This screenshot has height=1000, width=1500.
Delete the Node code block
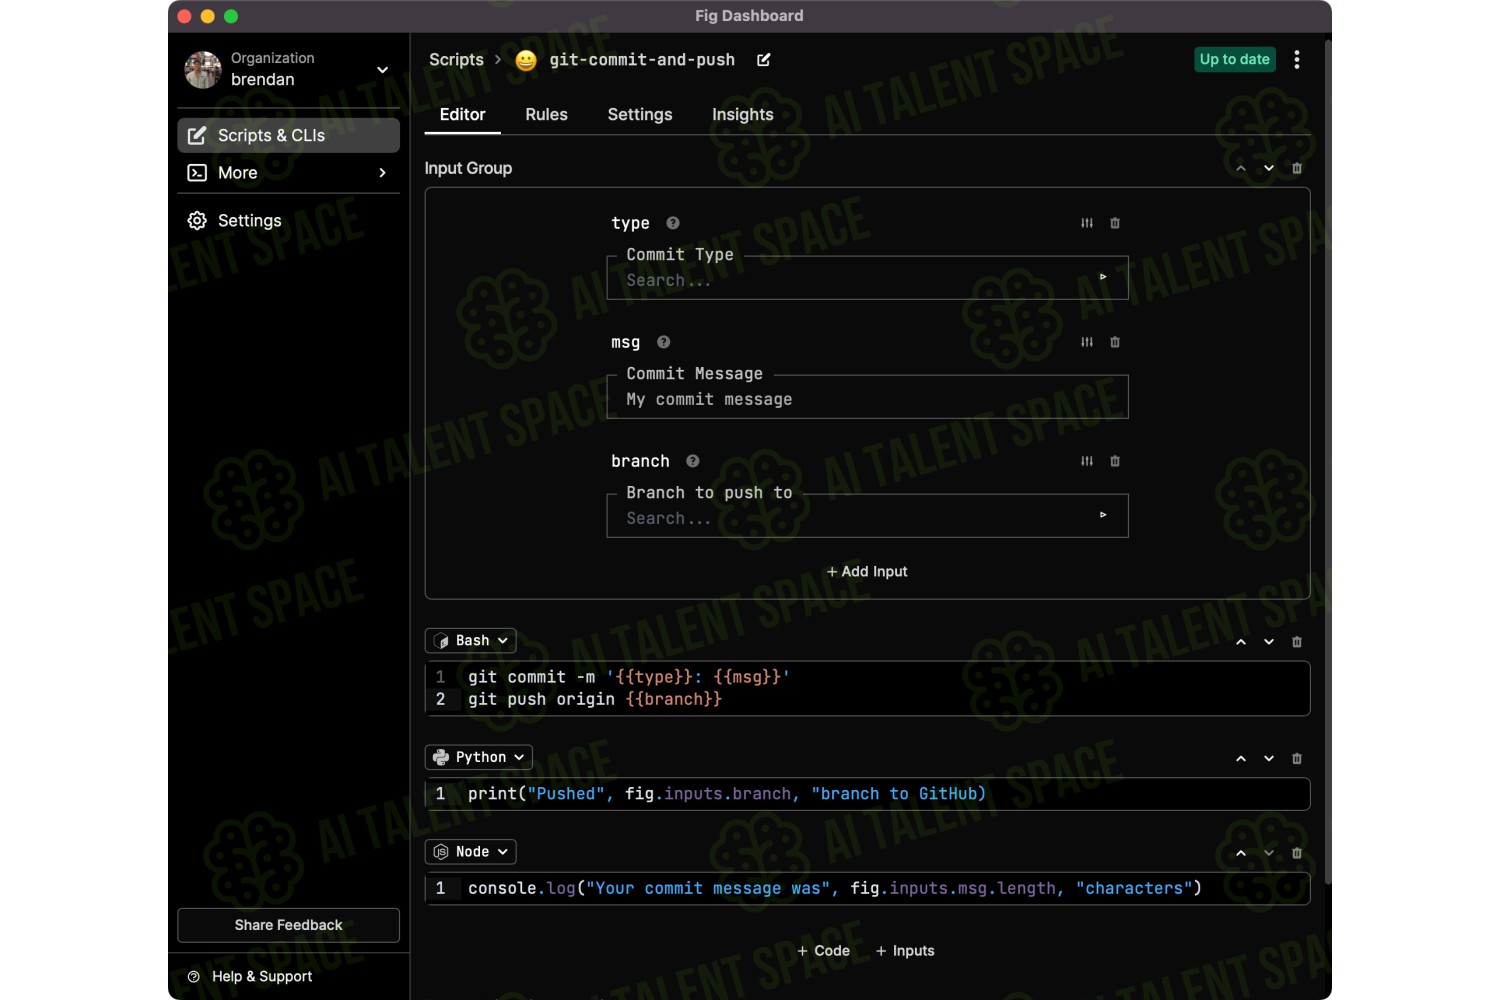tap(1297, 853)
